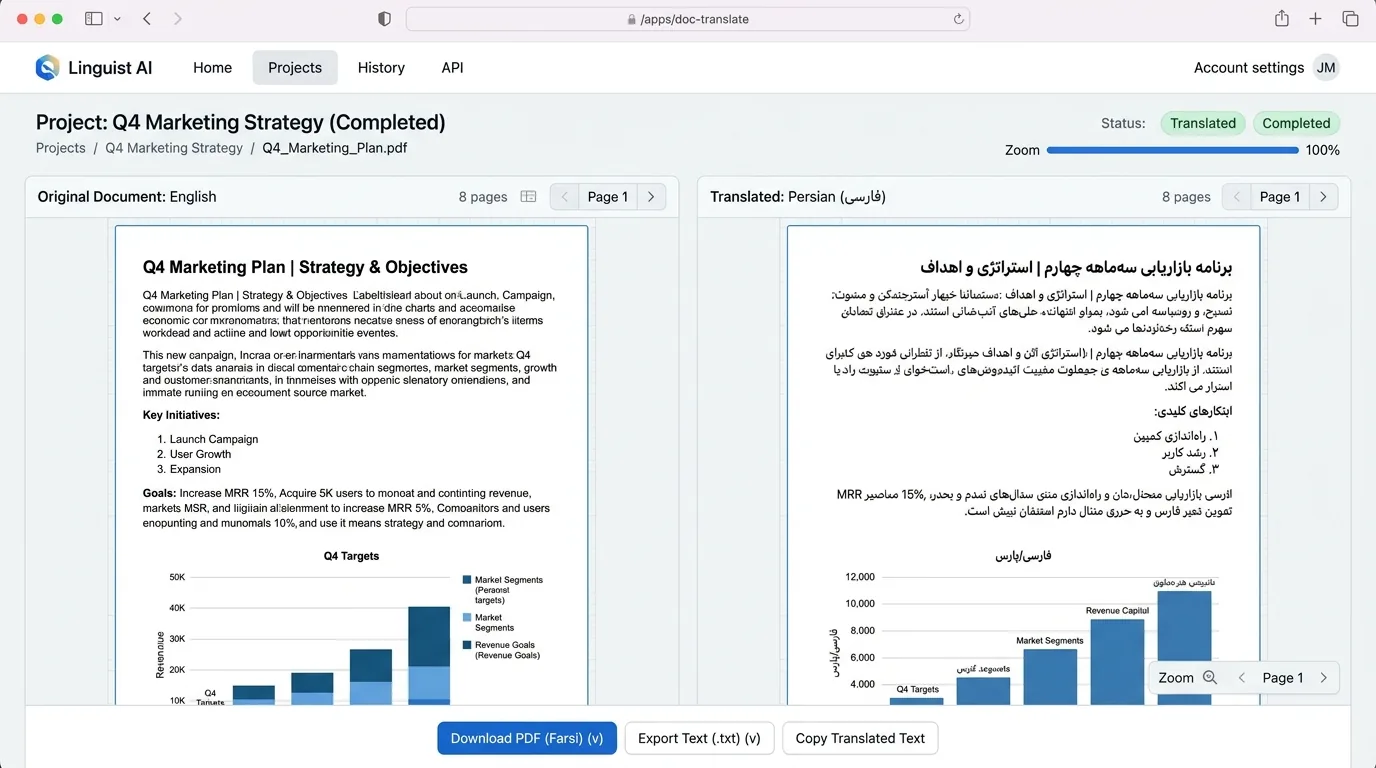The image size is (1376, 768).
Task: Click the privacy shield icon
Action: 384,19
